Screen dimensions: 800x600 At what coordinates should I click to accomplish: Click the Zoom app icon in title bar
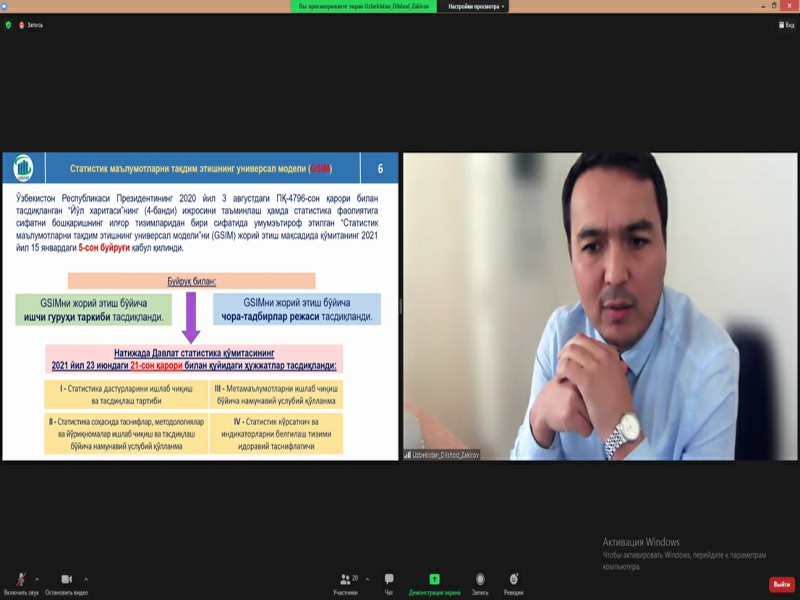(x=5, y=6)
